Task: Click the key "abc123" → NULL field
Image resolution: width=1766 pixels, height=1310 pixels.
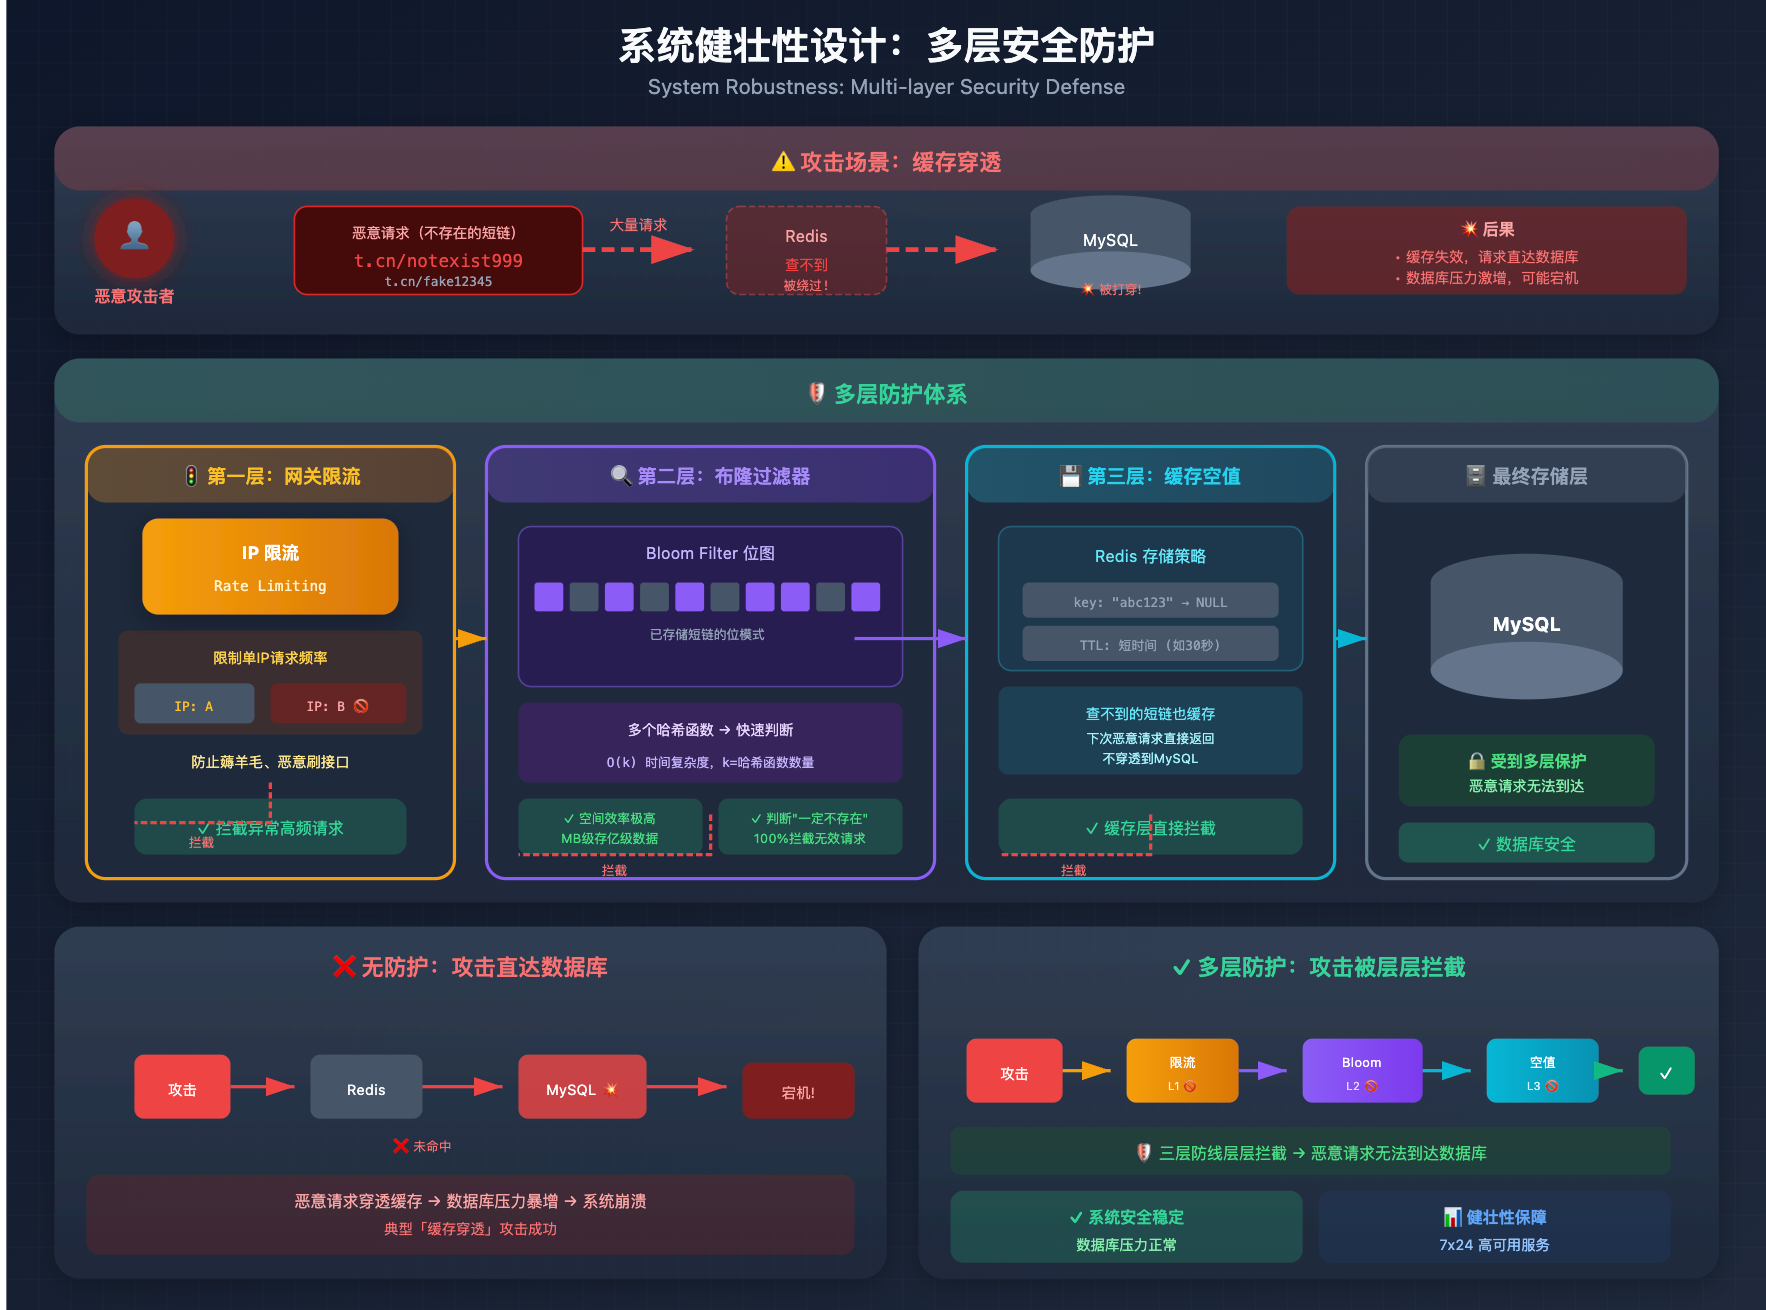Action: pyautogui.click(x=1150, y=602)
